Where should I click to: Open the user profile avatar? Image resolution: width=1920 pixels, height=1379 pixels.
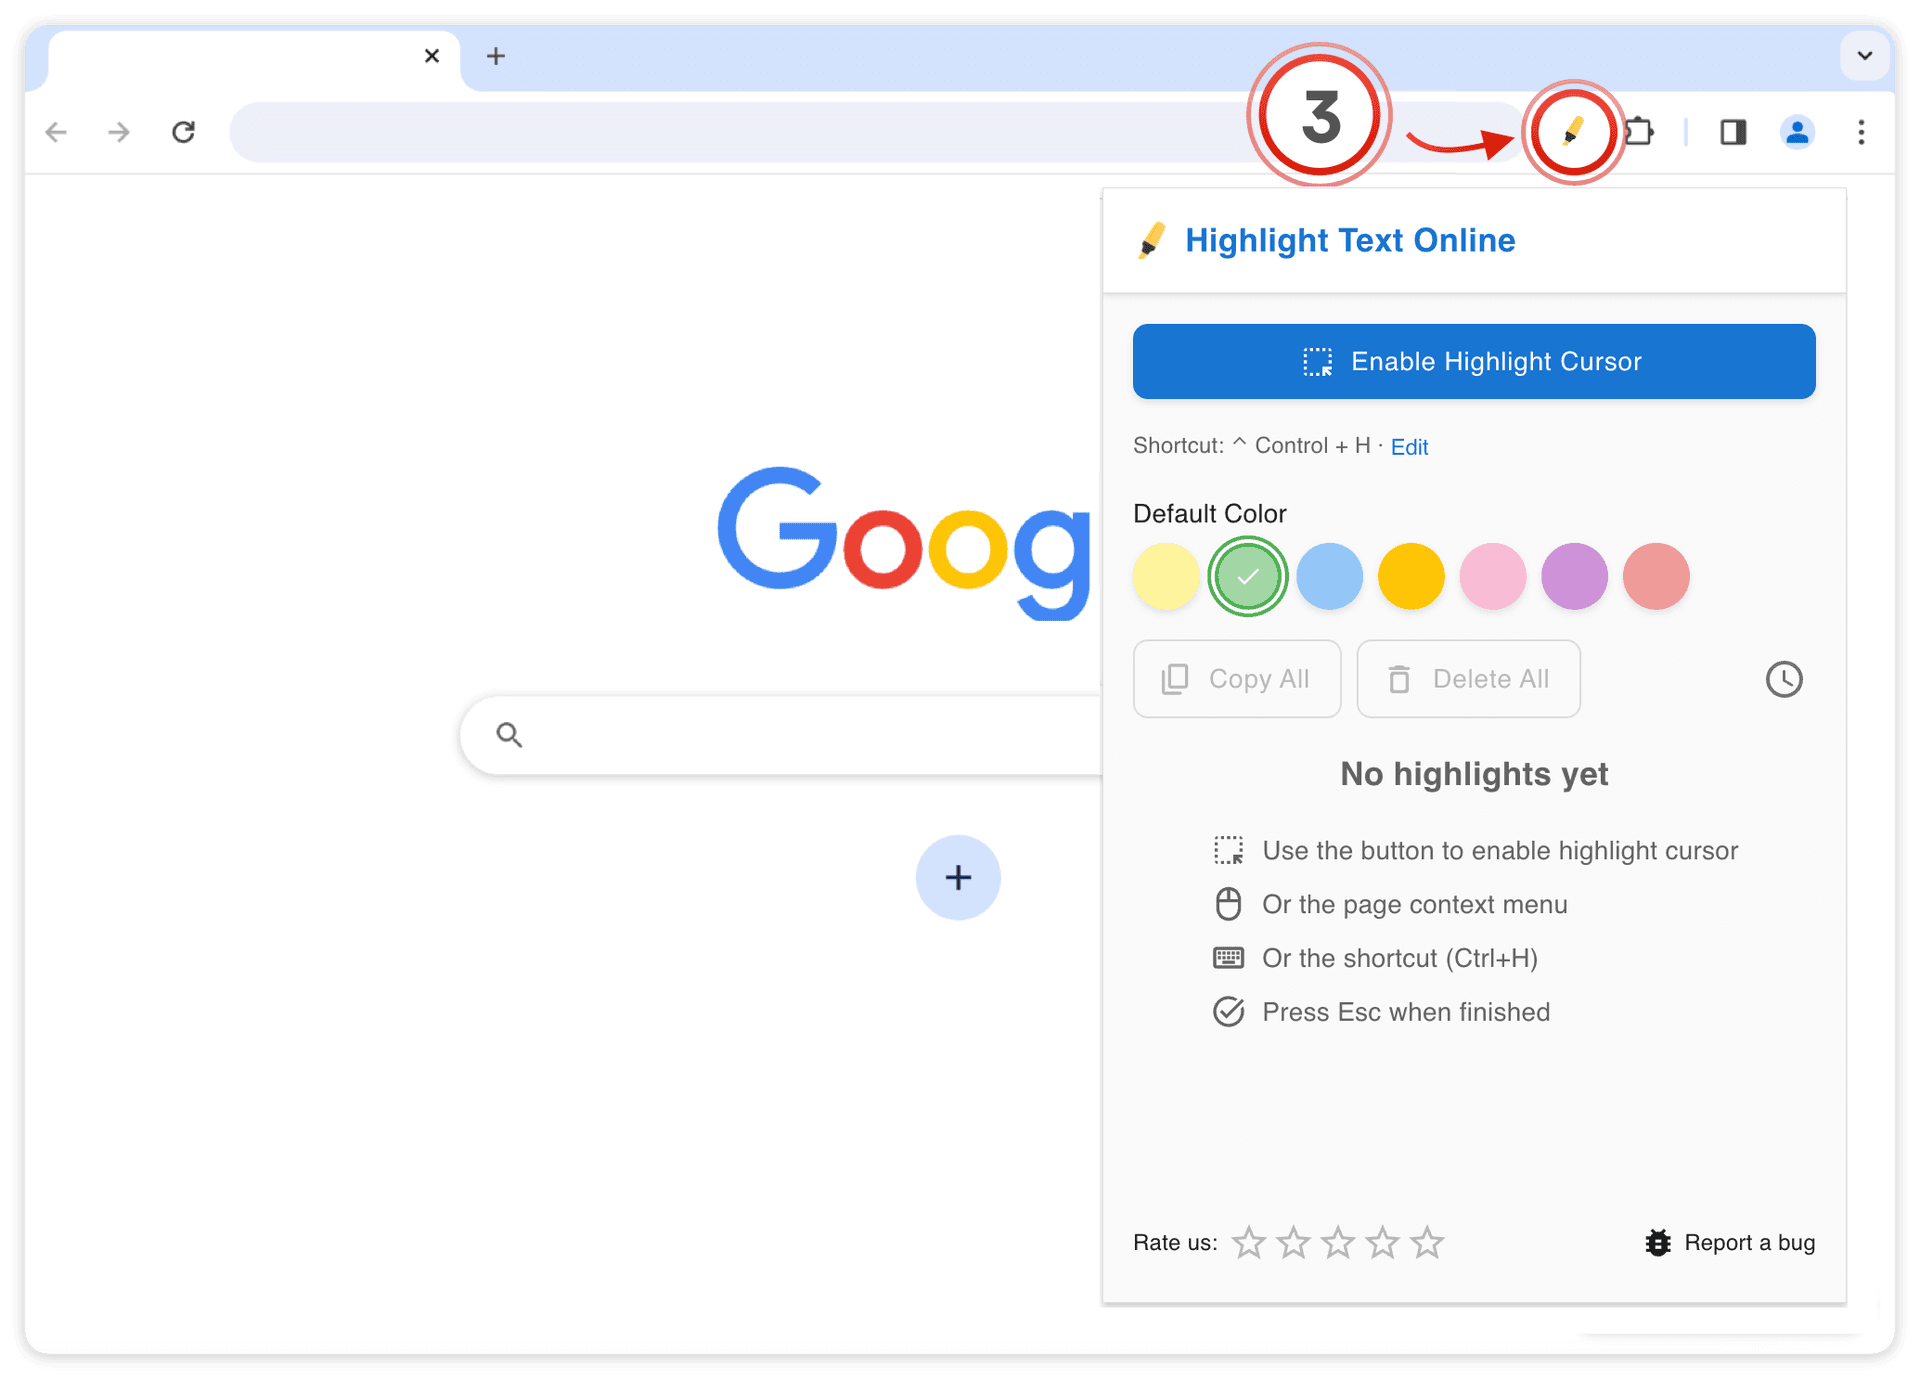point(1797,131)
